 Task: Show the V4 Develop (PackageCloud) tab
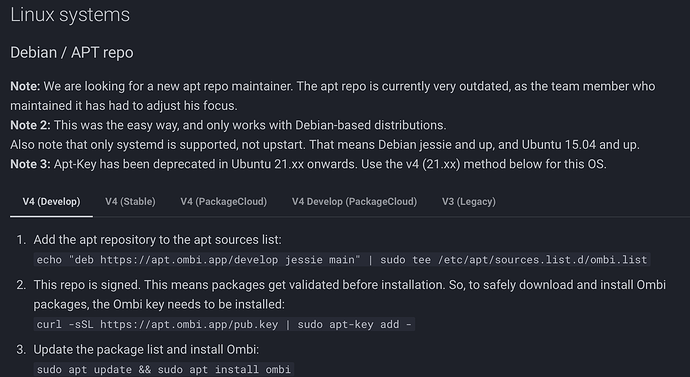354,201
